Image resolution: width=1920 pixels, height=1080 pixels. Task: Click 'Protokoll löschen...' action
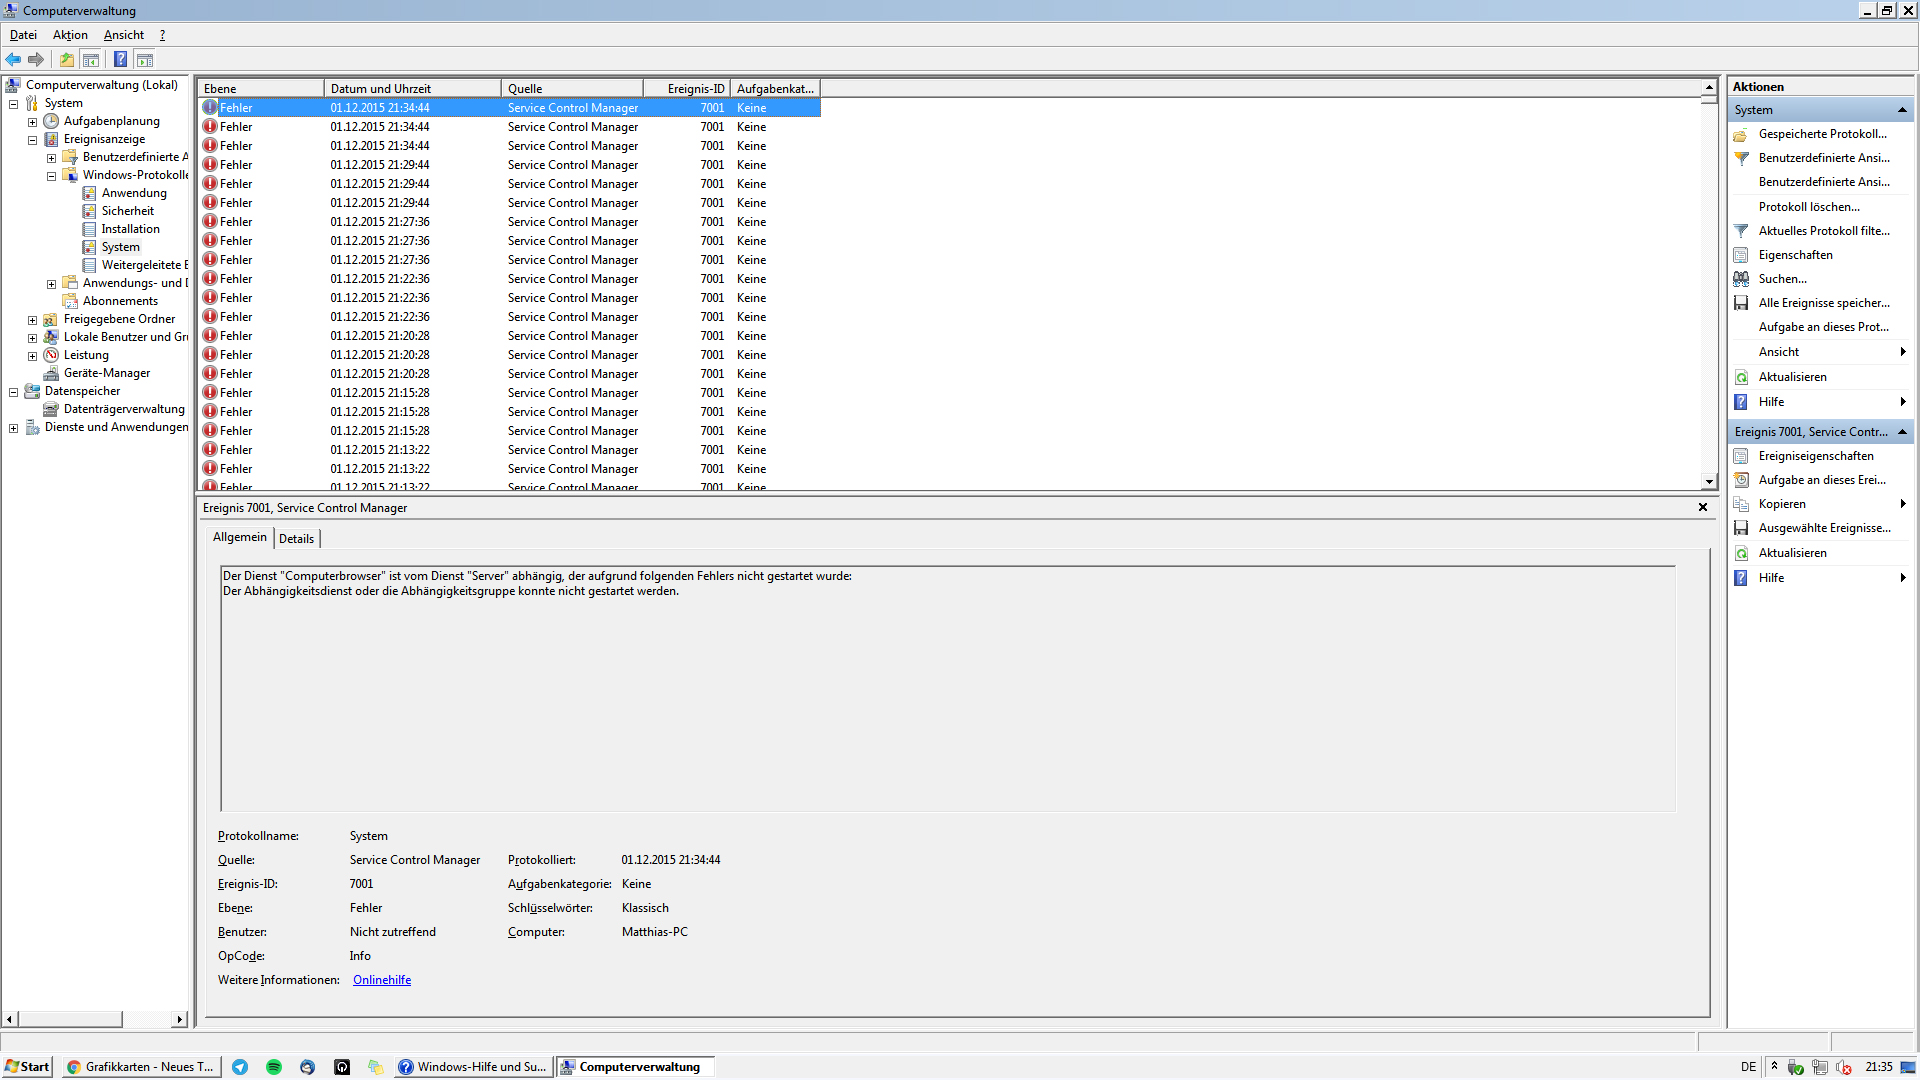(1809, 207)
